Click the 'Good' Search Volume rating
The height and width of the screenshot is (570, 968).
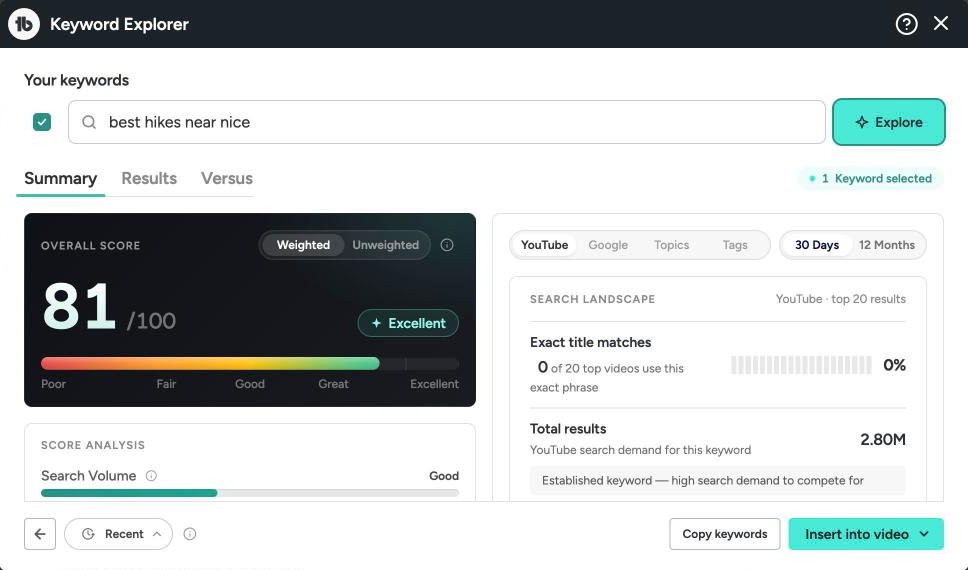444,476
